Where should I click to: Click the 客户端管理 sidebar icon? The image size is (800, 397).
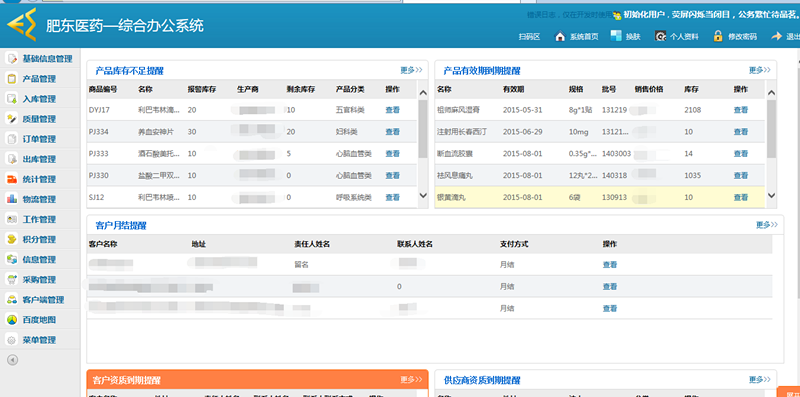[11, 300]
